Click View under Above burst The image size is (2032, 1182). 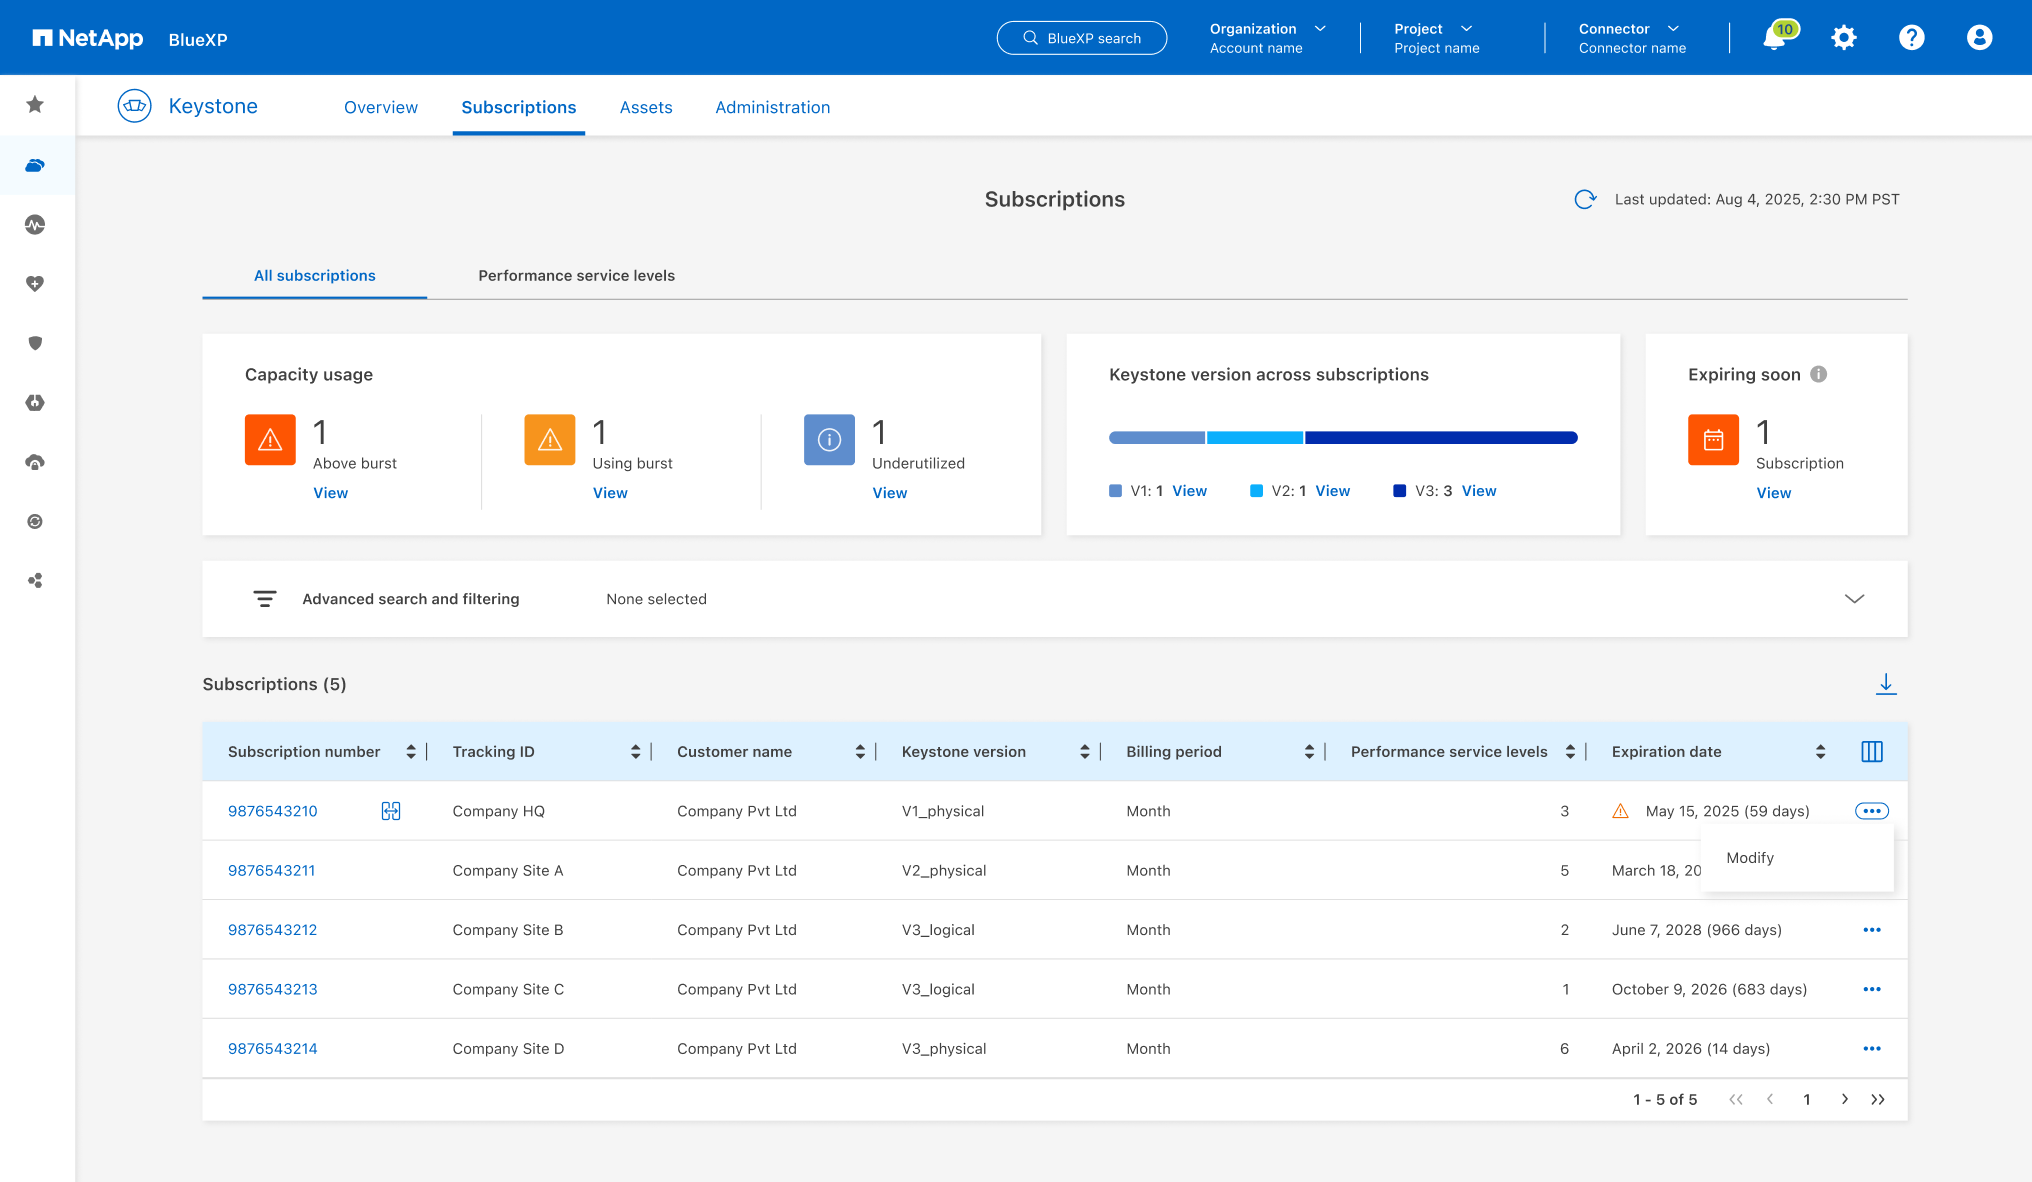330,493
